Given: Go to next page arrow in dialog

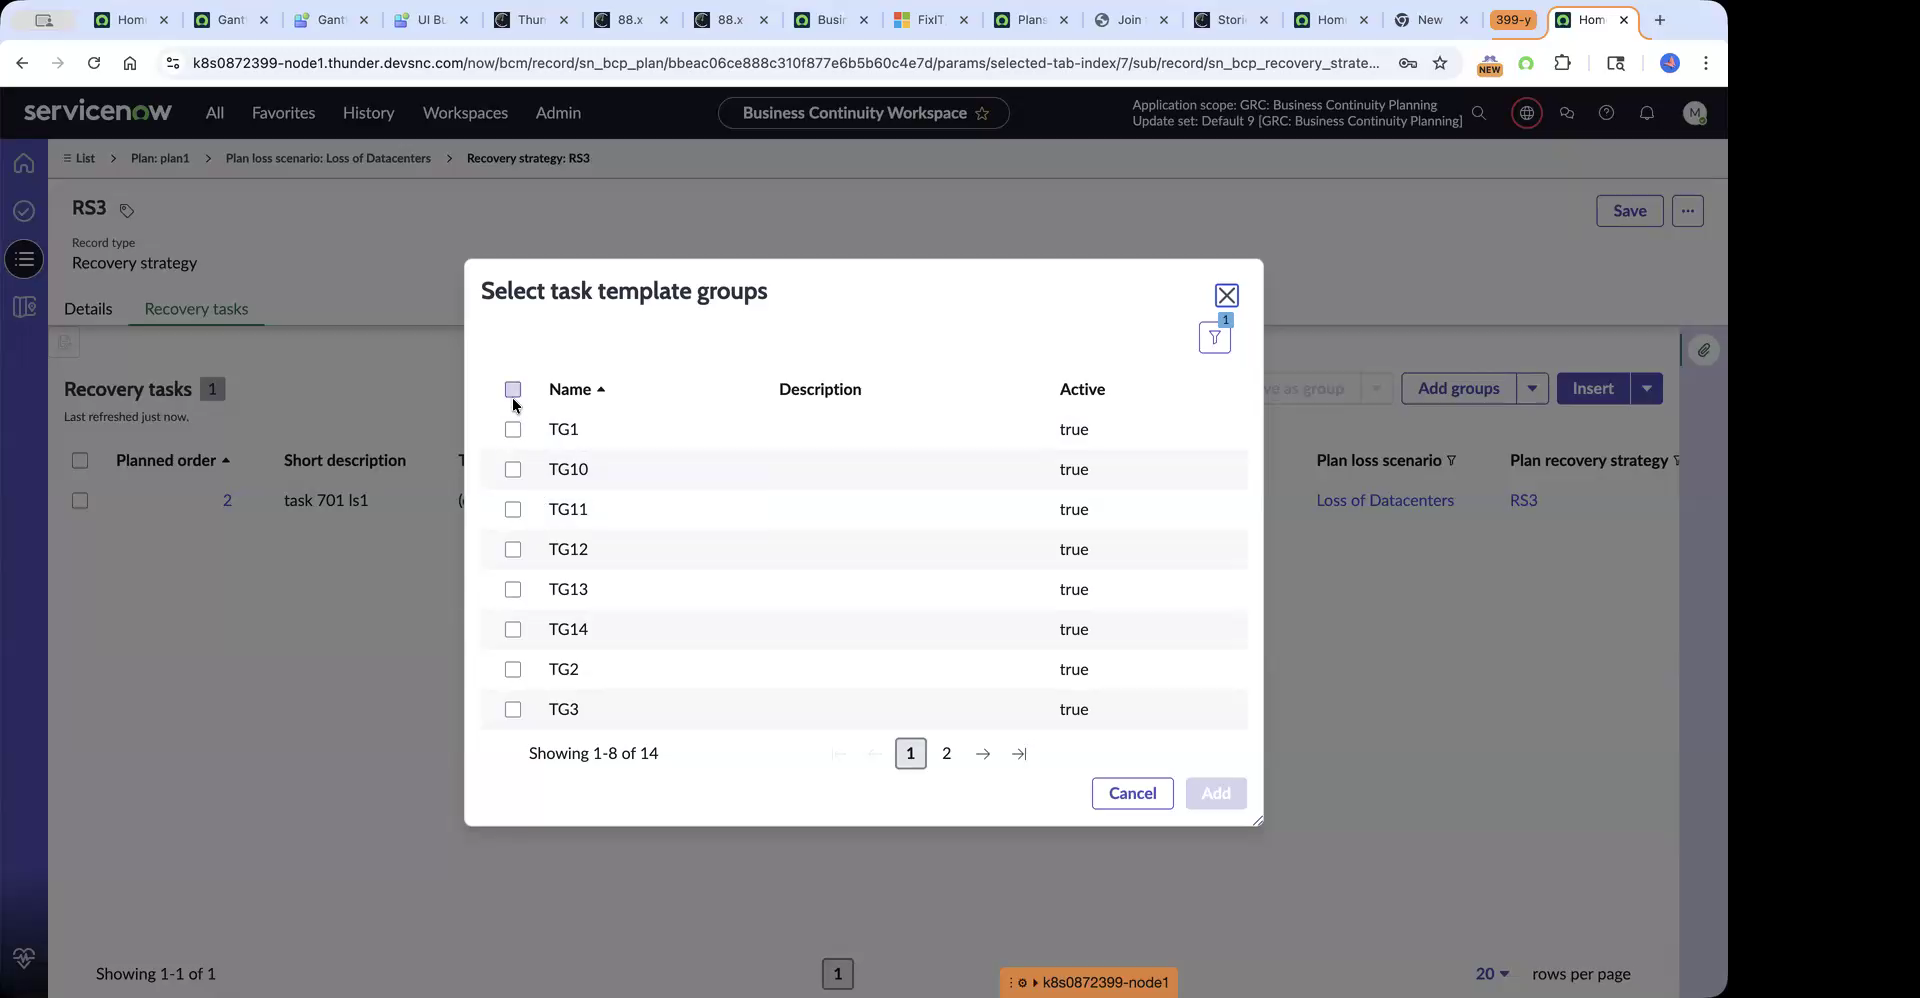Looking at the screenshot, I should 983,754.
